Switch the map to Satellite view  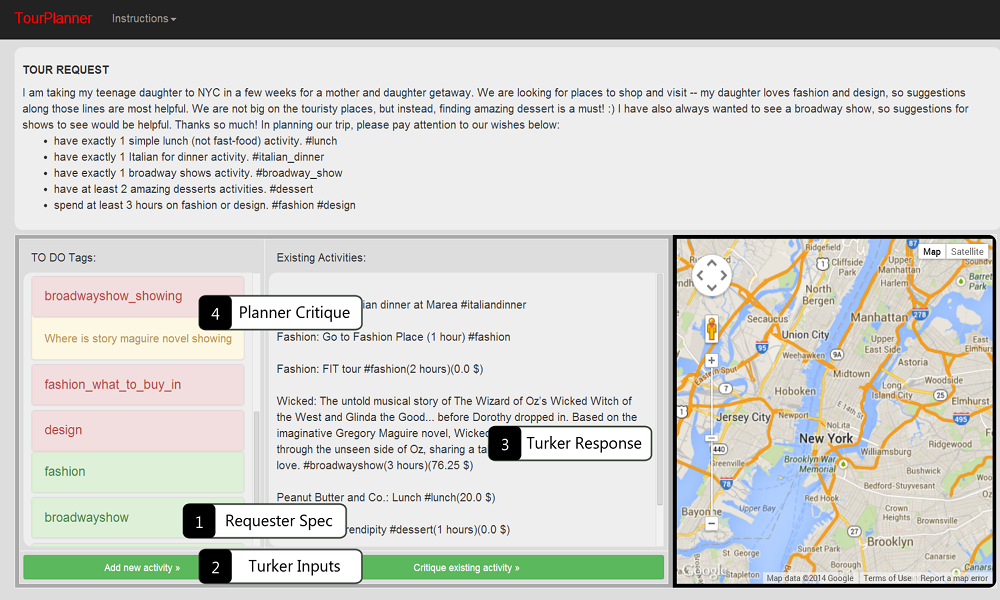coord(967,252)
